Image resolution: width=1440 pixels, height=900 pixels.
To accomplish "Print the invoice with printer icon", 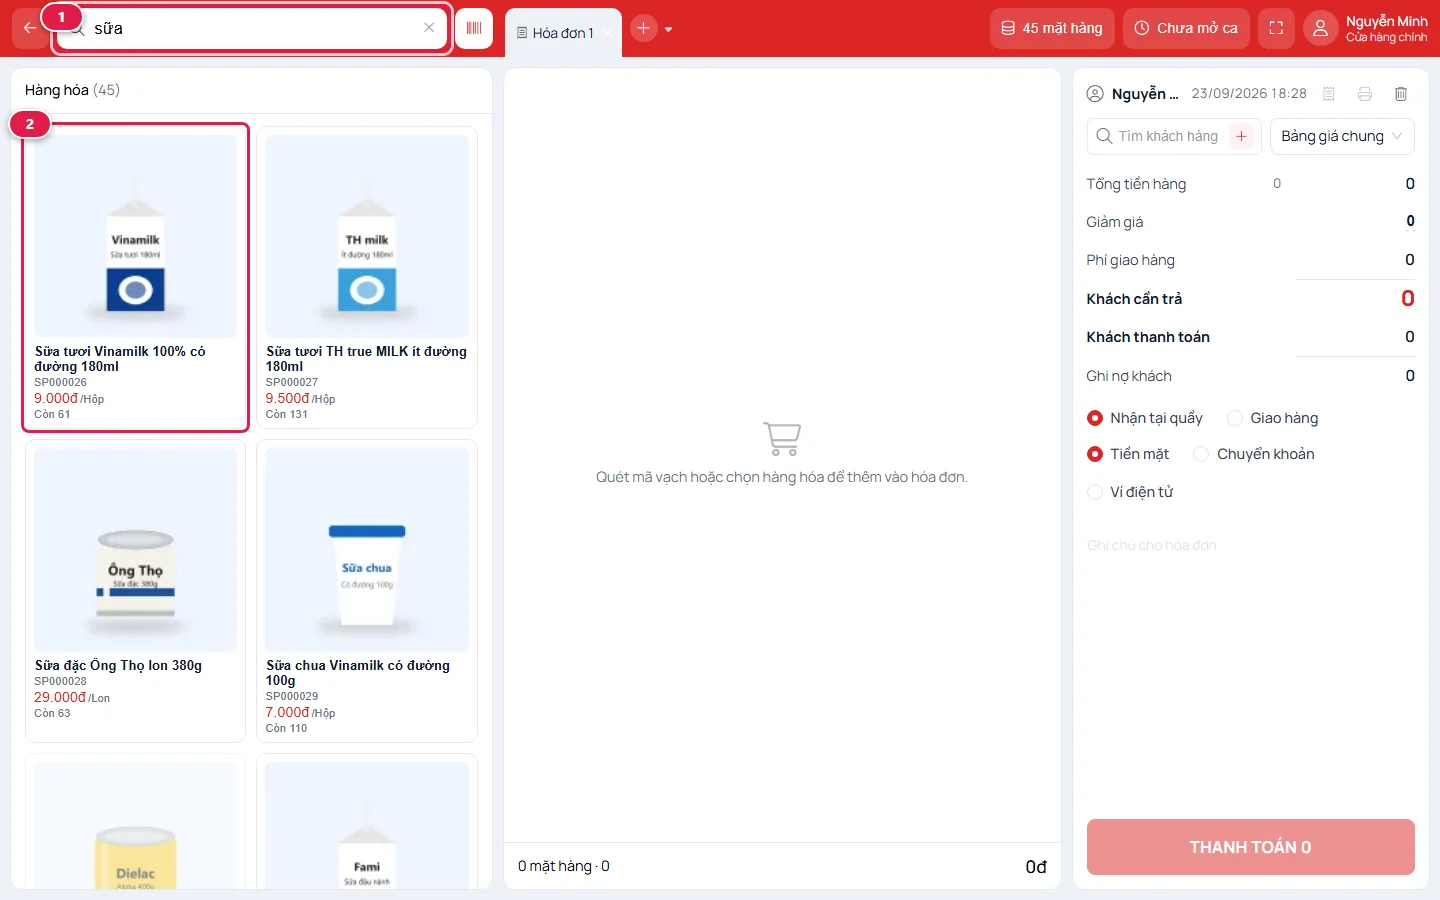I will (x=1365, y=94).
